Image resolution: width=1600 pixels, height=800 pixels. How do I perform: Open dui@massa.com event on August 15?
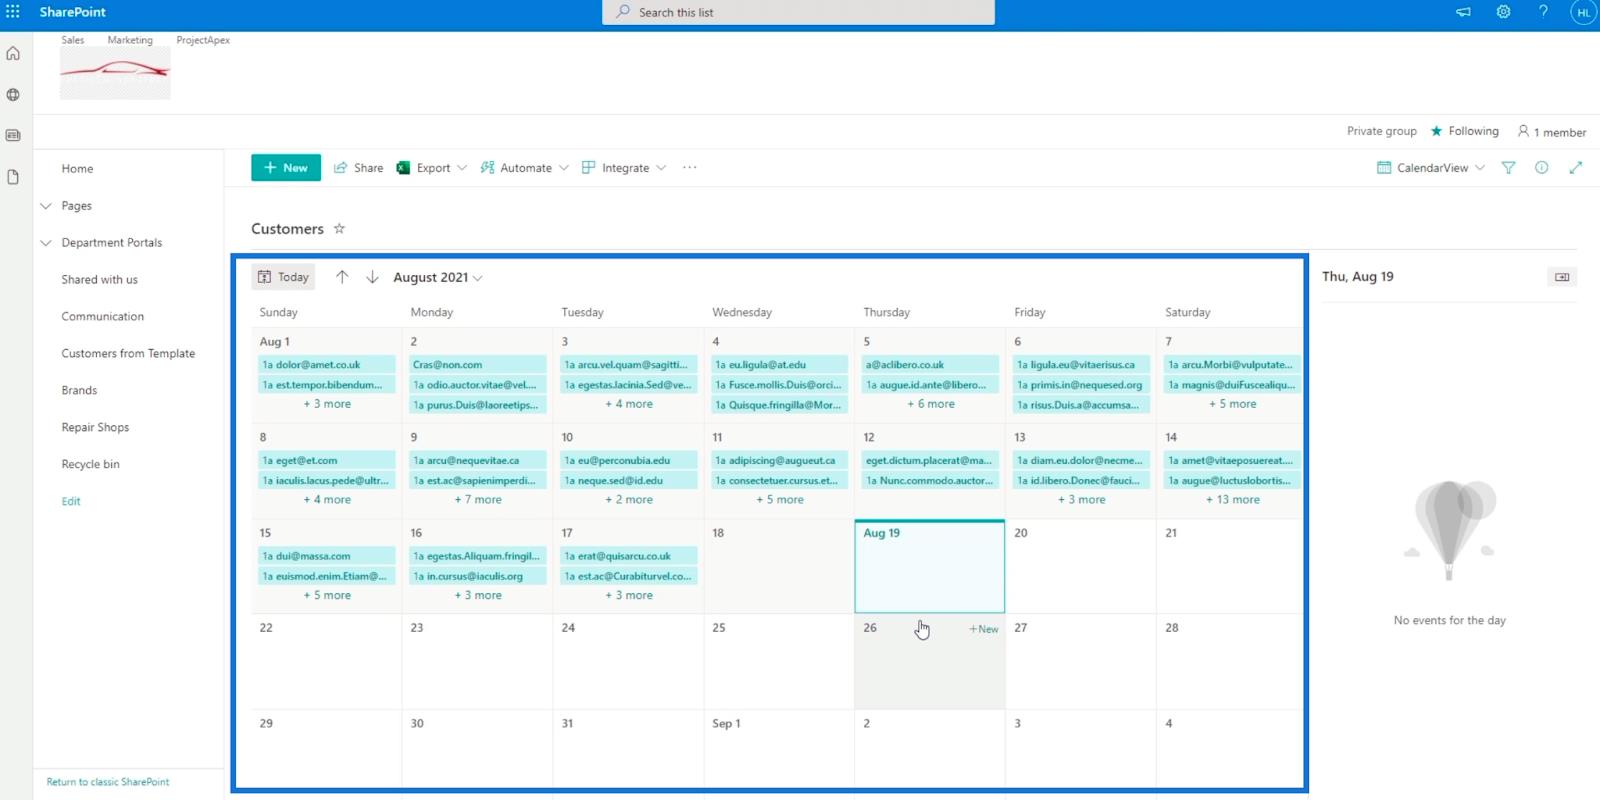tap(326, 556)
